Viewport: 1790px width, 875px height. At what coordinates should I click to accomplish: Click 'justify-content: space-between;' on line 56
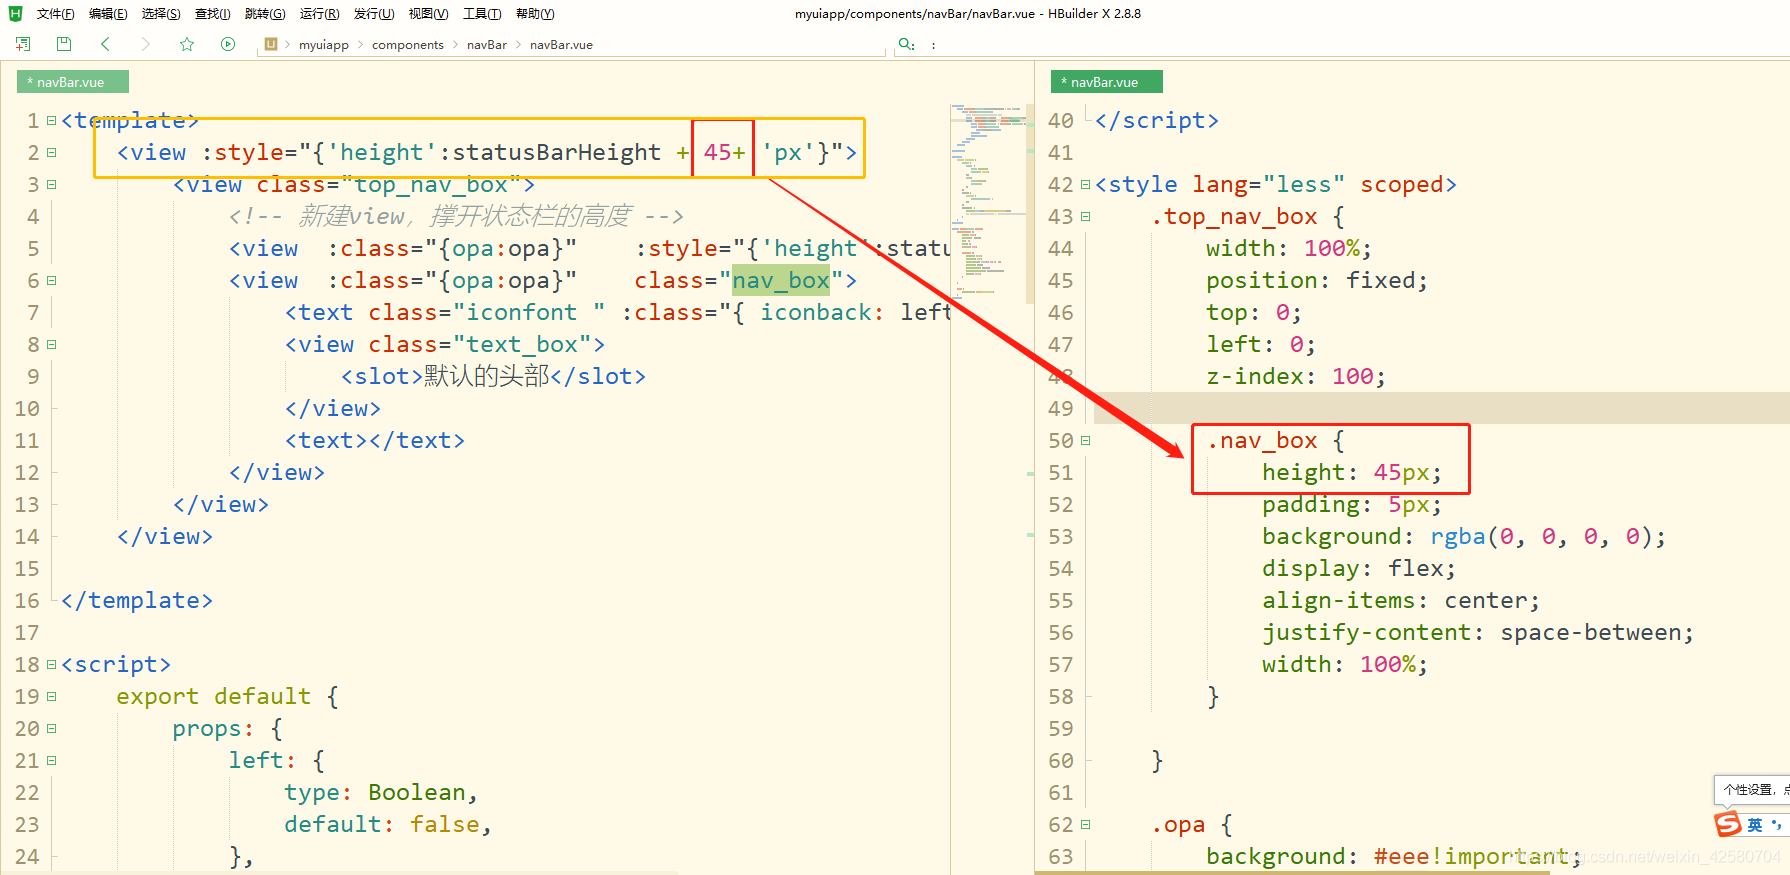click(1477, 633)
